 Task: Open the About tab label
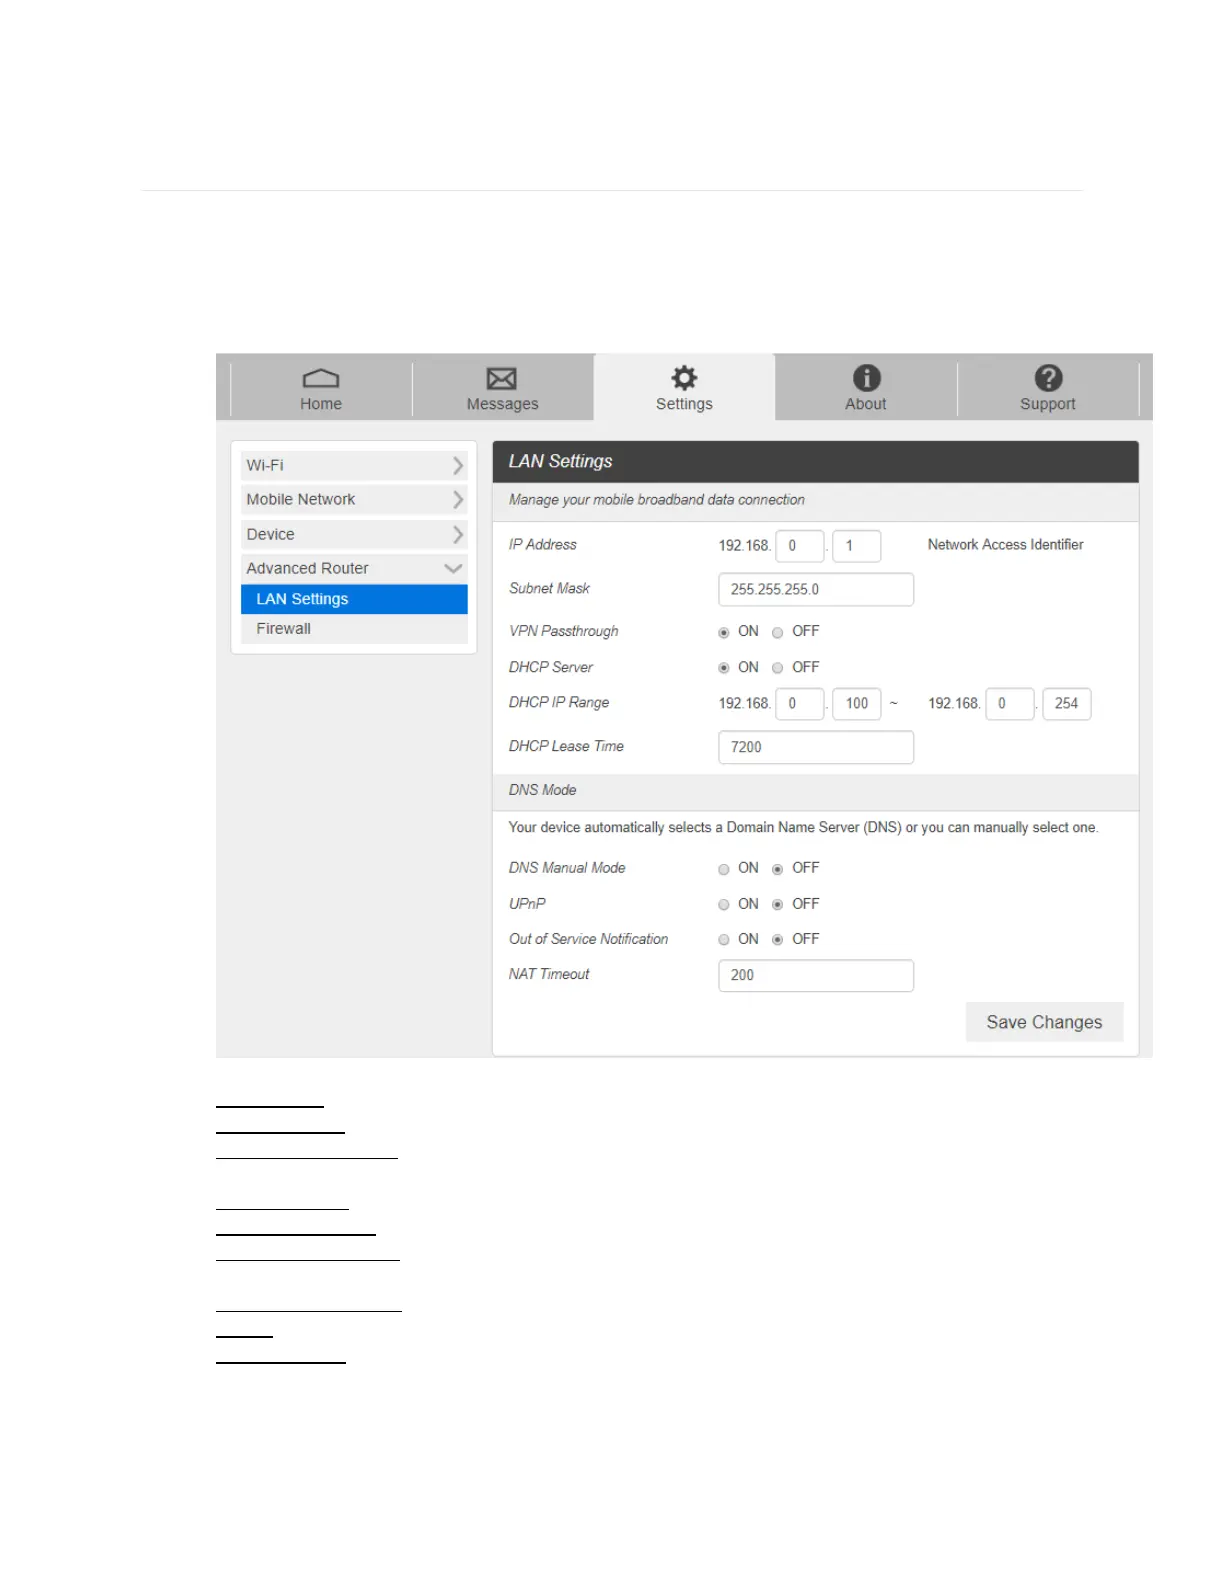click(x=866, y=404)
